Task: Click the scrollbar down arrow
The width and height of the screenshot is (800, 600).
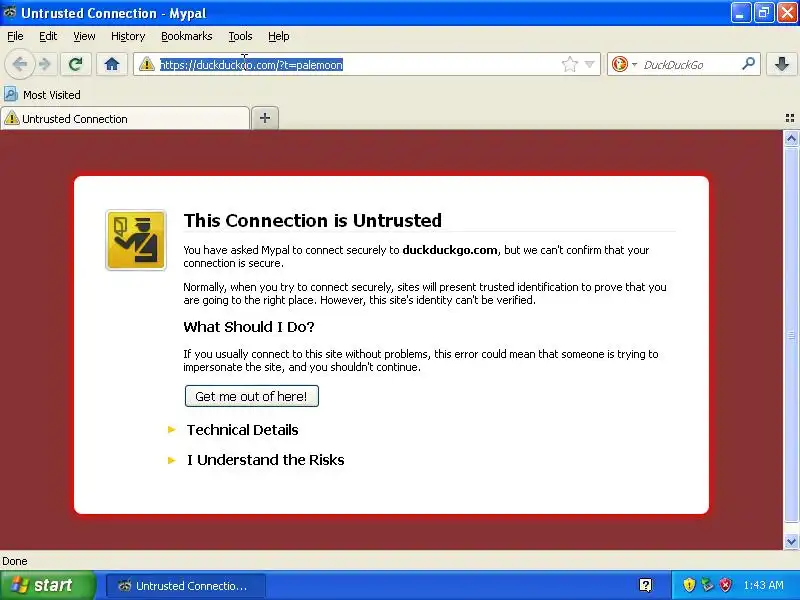Action: pos(791,541)
